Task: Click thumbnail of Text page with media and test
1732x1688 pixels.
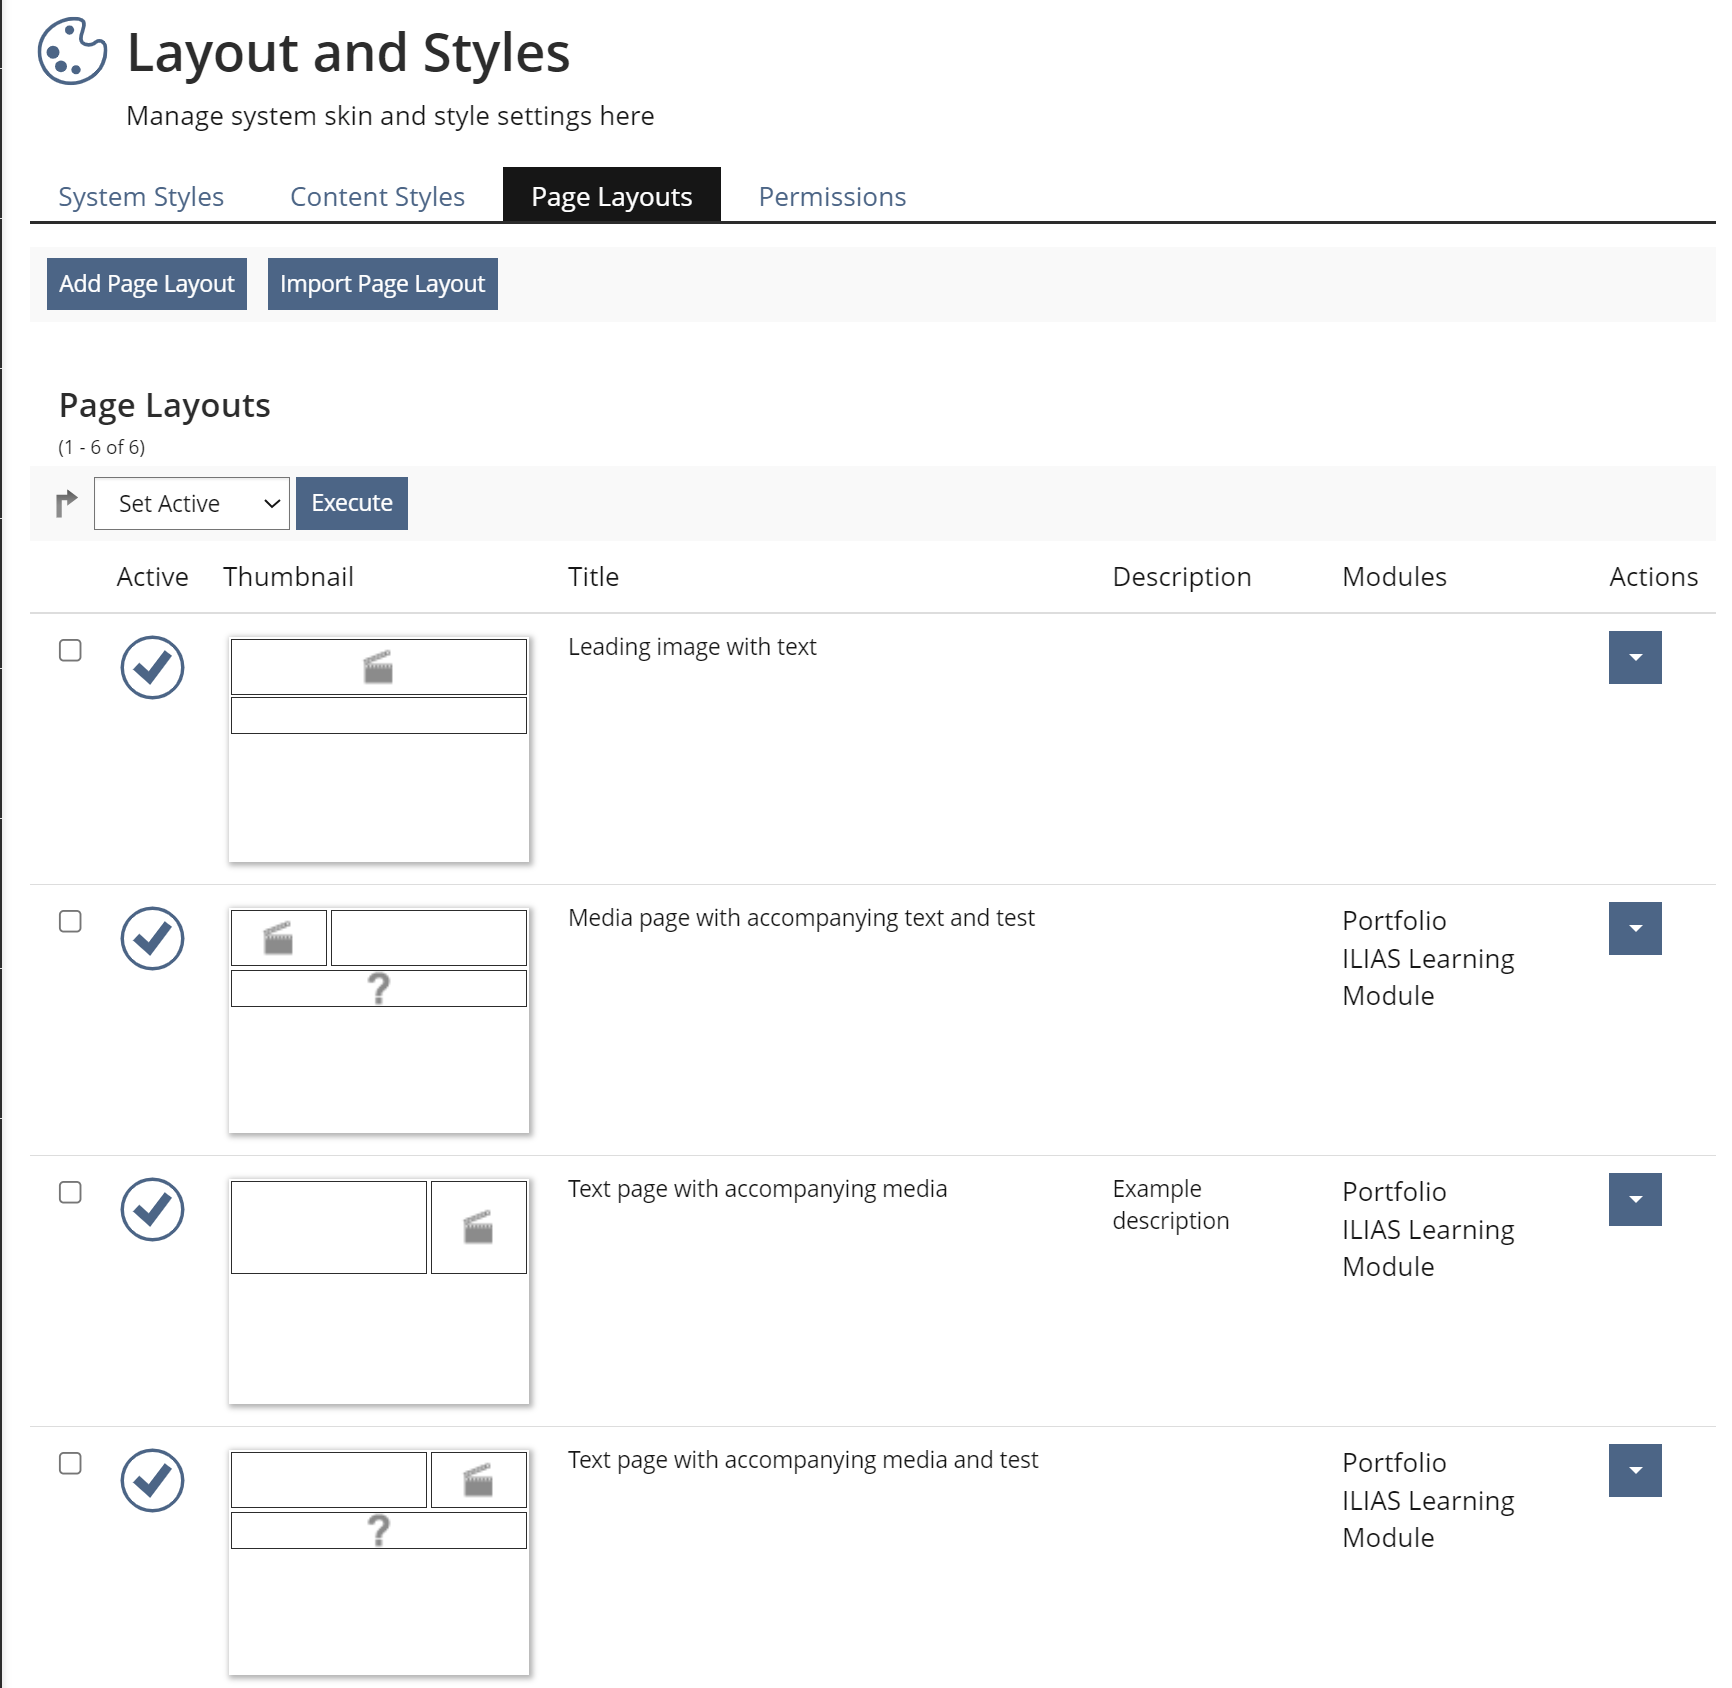Action: [x=378, y=1561]
